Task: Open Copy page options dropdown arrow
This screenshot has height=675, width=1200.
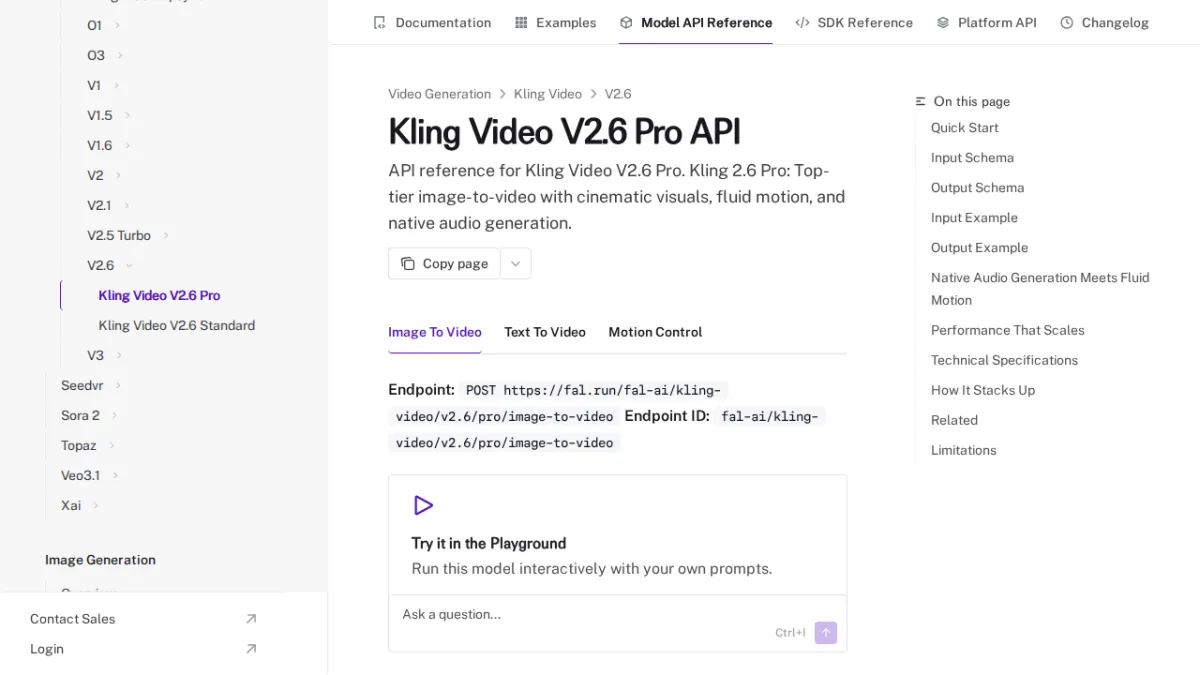Action: (515, 264)
